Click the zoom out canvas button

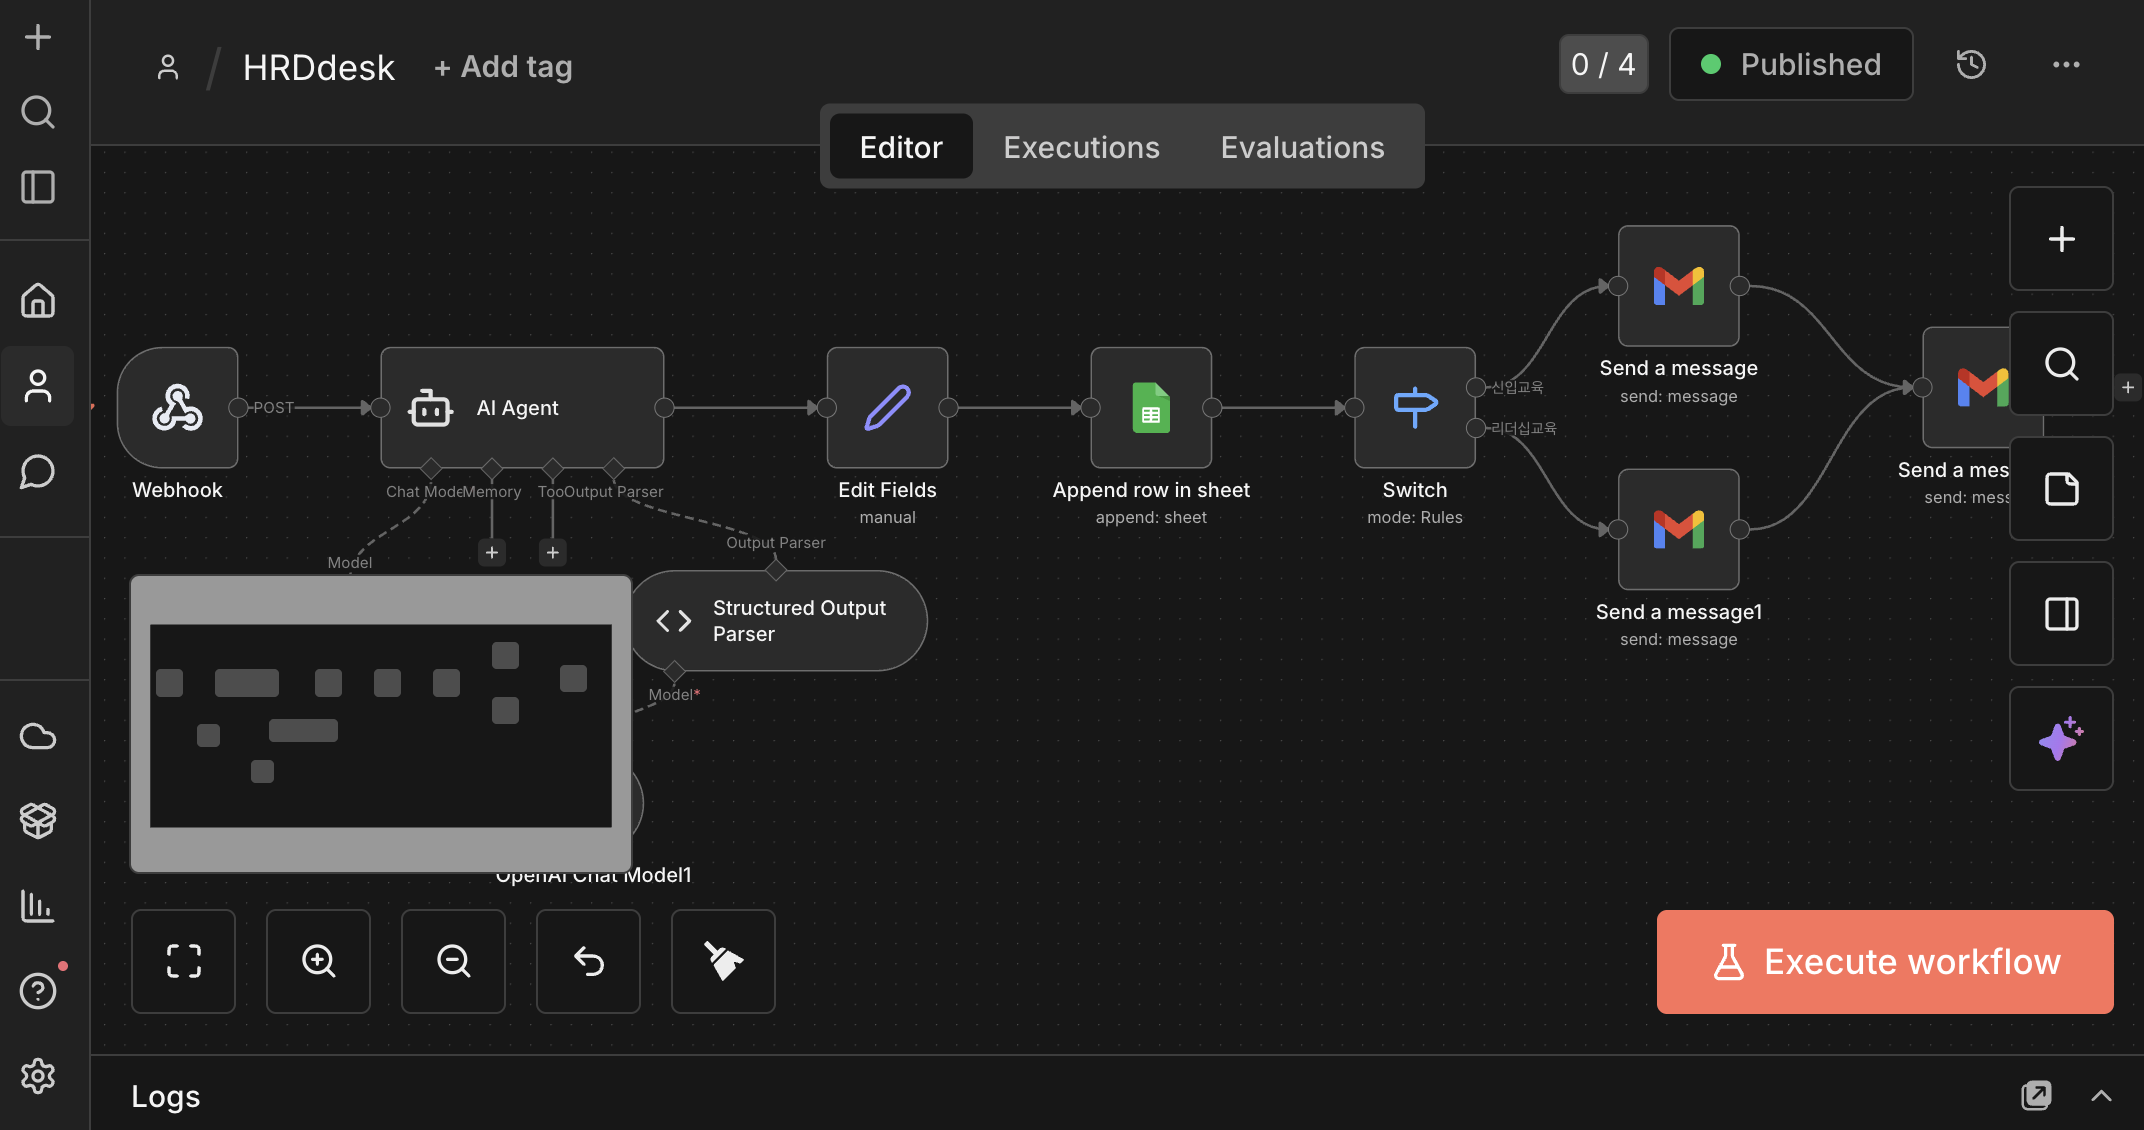point(453,961)
